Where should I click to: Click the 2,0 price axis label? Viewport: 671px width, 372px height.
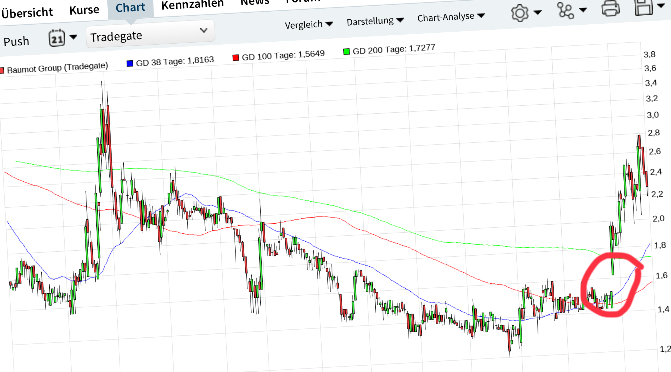[x=658, y=218]
